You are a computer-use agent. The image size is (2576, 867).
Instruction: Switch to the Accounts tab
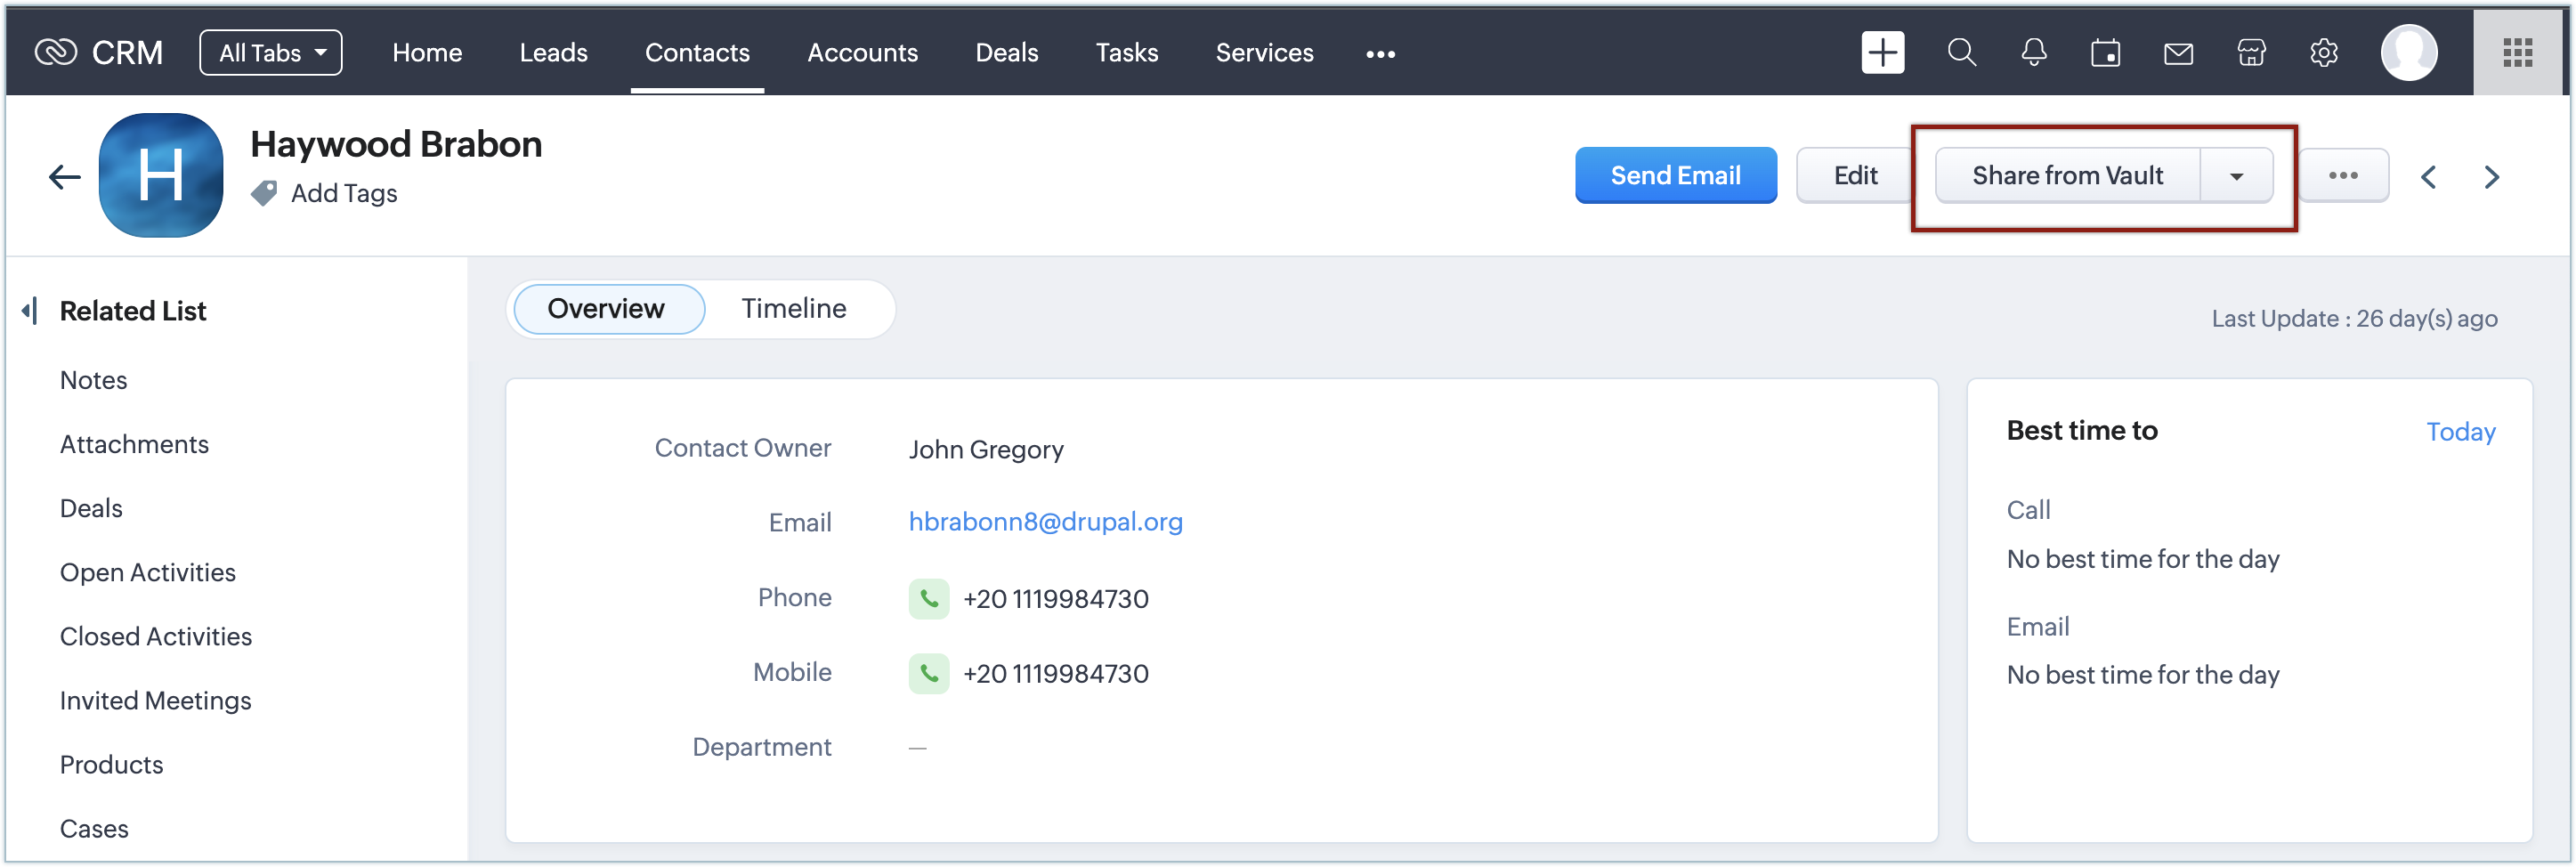click(x=862, y=53)
